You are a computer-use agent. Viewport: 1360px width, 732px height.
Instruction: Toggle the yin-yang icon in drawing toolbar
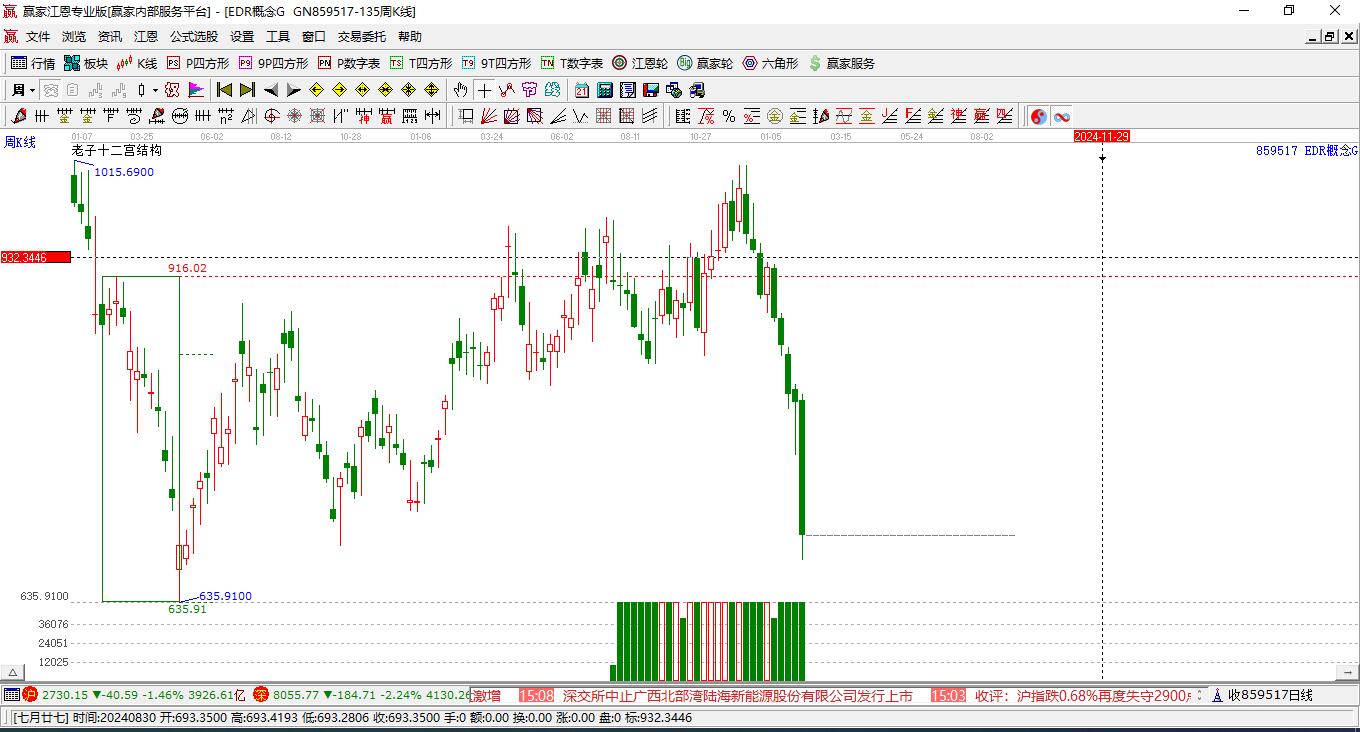tap(1038, 116)
